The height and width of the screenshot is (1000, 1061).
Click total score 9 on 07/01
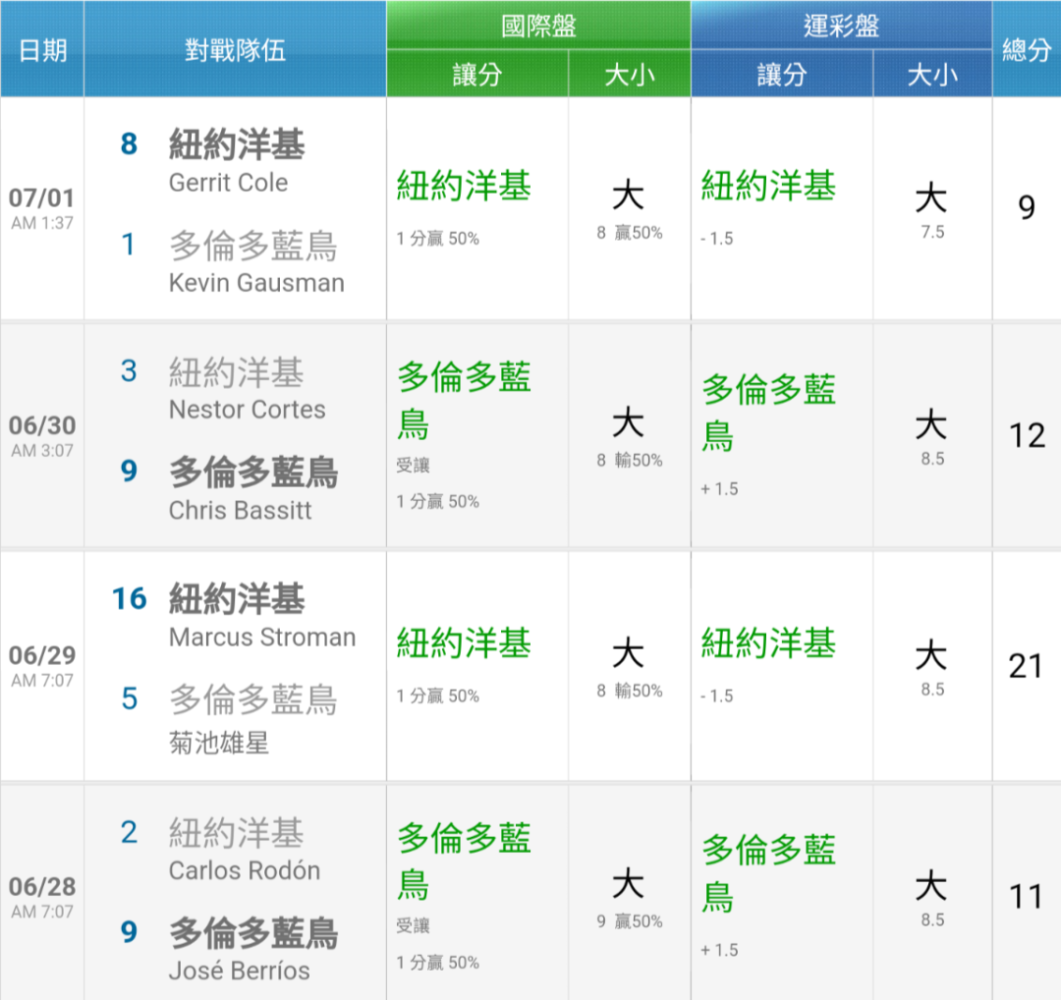click(1026, 207)
